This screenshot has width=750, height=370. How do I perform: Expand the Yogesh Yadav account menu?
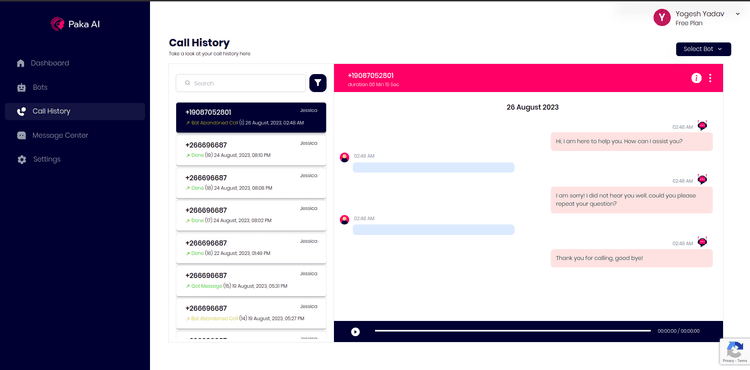[737, 14]
